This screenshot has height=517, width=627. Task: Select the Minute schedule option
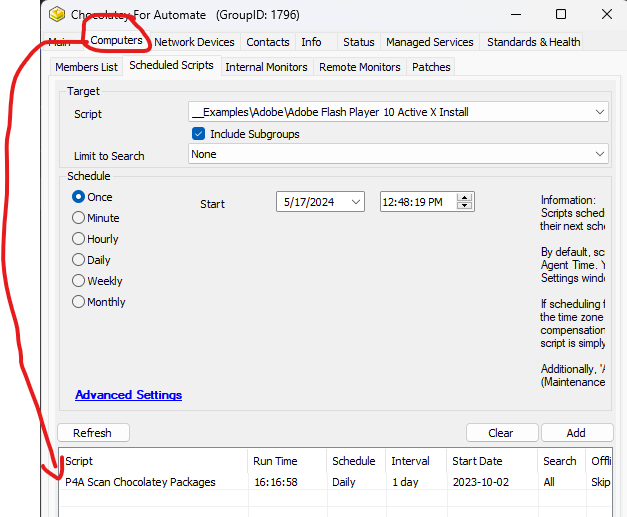[78, 218]
